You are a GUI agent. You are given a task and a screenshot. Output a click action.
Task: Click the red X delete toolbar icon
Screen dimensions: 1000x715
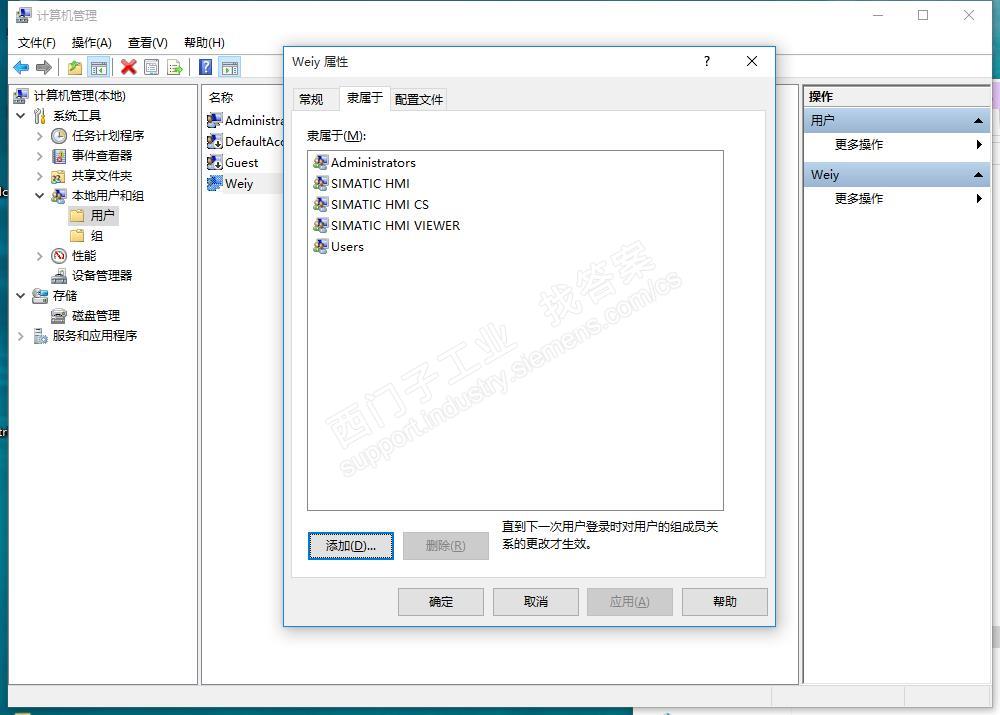click(x=129, y=67)
